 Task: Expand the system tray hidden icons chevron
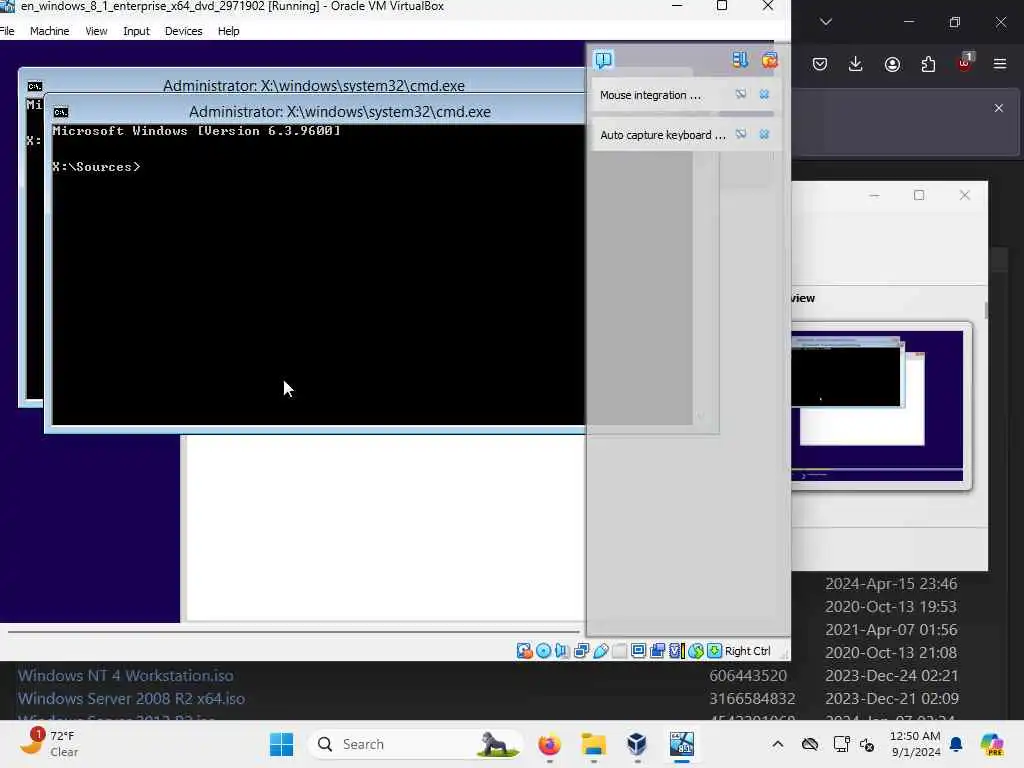777,744
